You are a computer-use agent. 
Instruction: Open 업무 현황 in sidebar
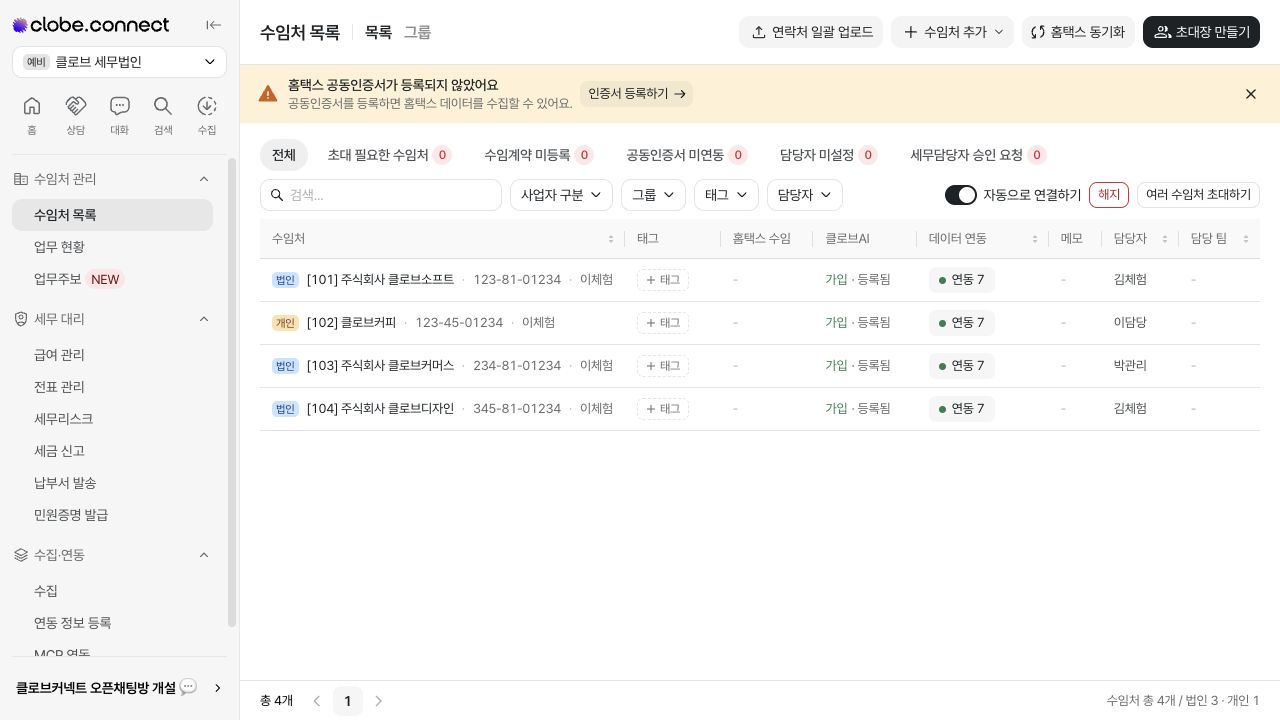(x=112, y=247)
